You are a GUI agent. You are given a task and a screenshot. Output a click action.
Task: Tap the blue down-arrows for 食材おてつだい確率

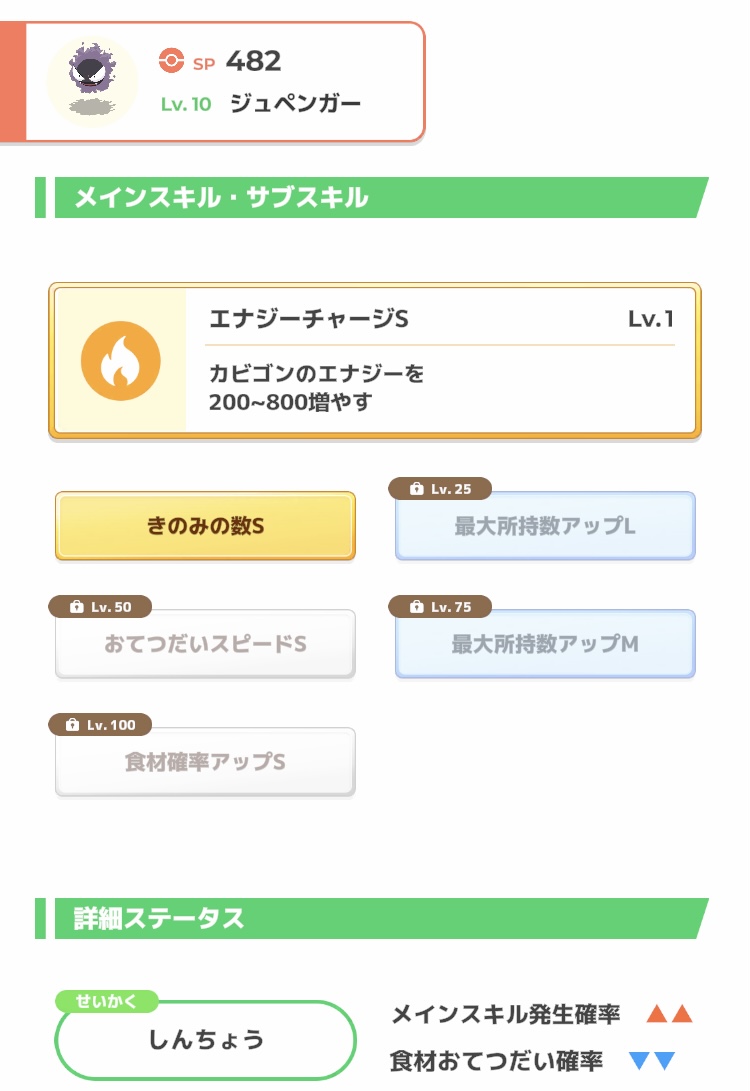pyautogui.click(x=652, y=1060)
